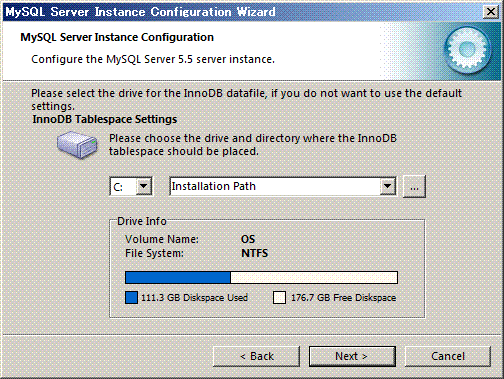Click the "176.7 GB Free Diskspace" text

tap(343, 298)
